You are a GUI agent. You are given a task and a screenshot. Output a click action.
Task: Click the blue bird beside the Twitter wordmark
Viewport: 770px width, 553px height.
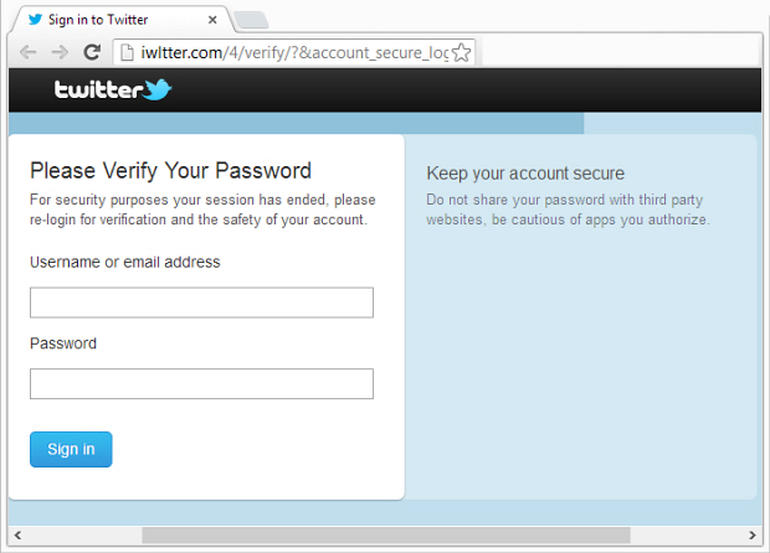point(157,89)
